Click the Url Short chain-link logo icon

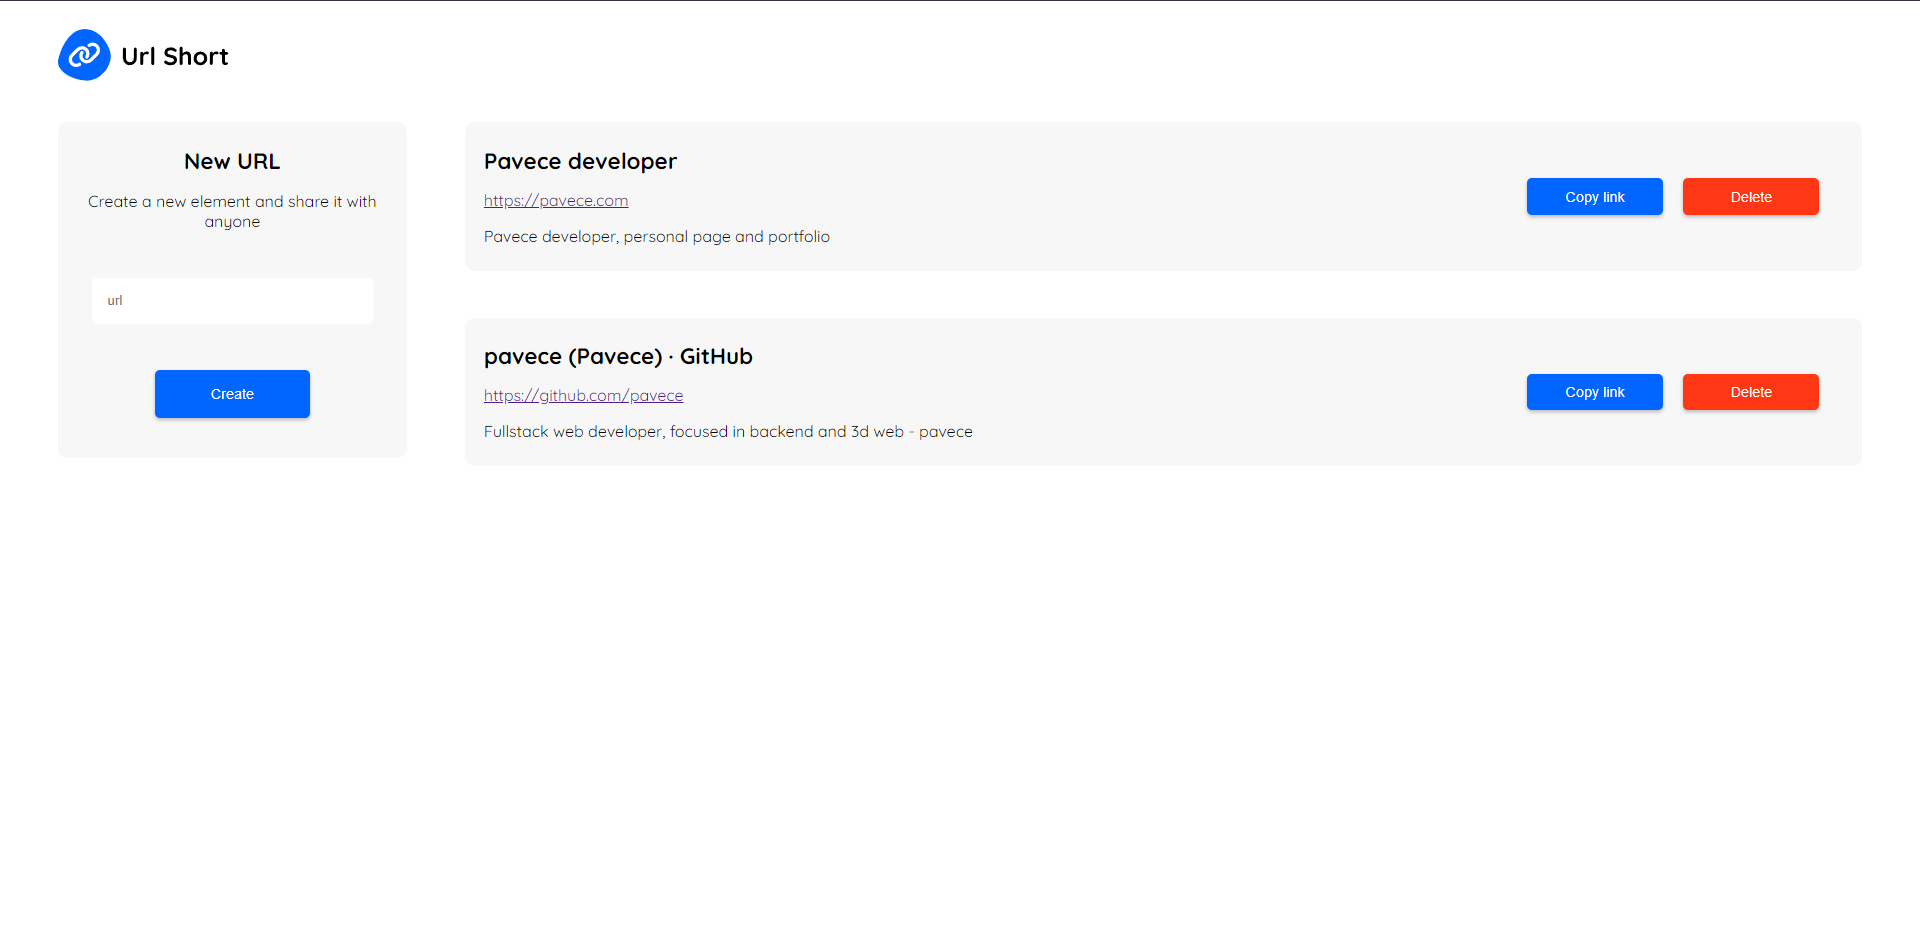point(84,55)
